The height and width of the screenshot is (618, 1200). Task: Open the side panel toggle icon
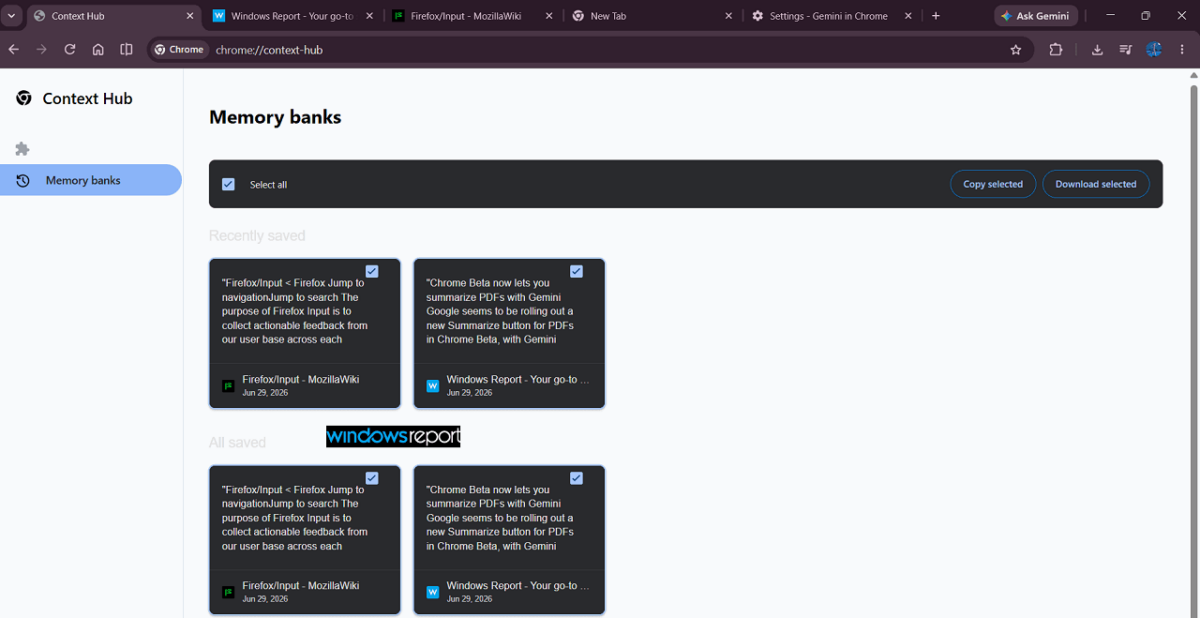coord(126,49)
